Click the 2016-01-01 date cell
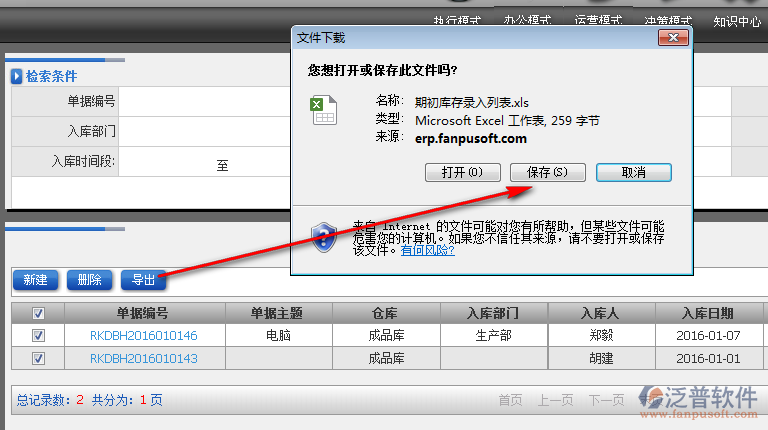Viewport: 768px width, 430px height. coord(708,358)
